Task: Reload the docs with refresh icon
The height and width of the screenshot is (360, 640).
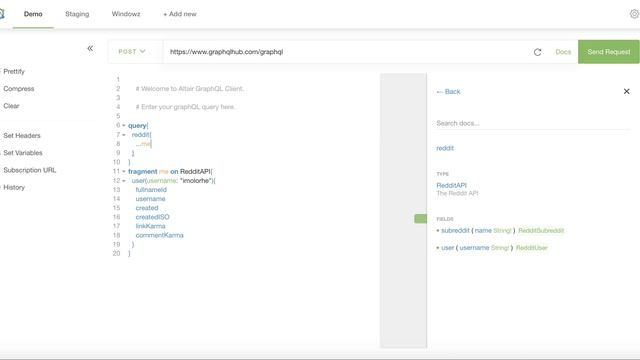Action: click(x=538, y=52)
